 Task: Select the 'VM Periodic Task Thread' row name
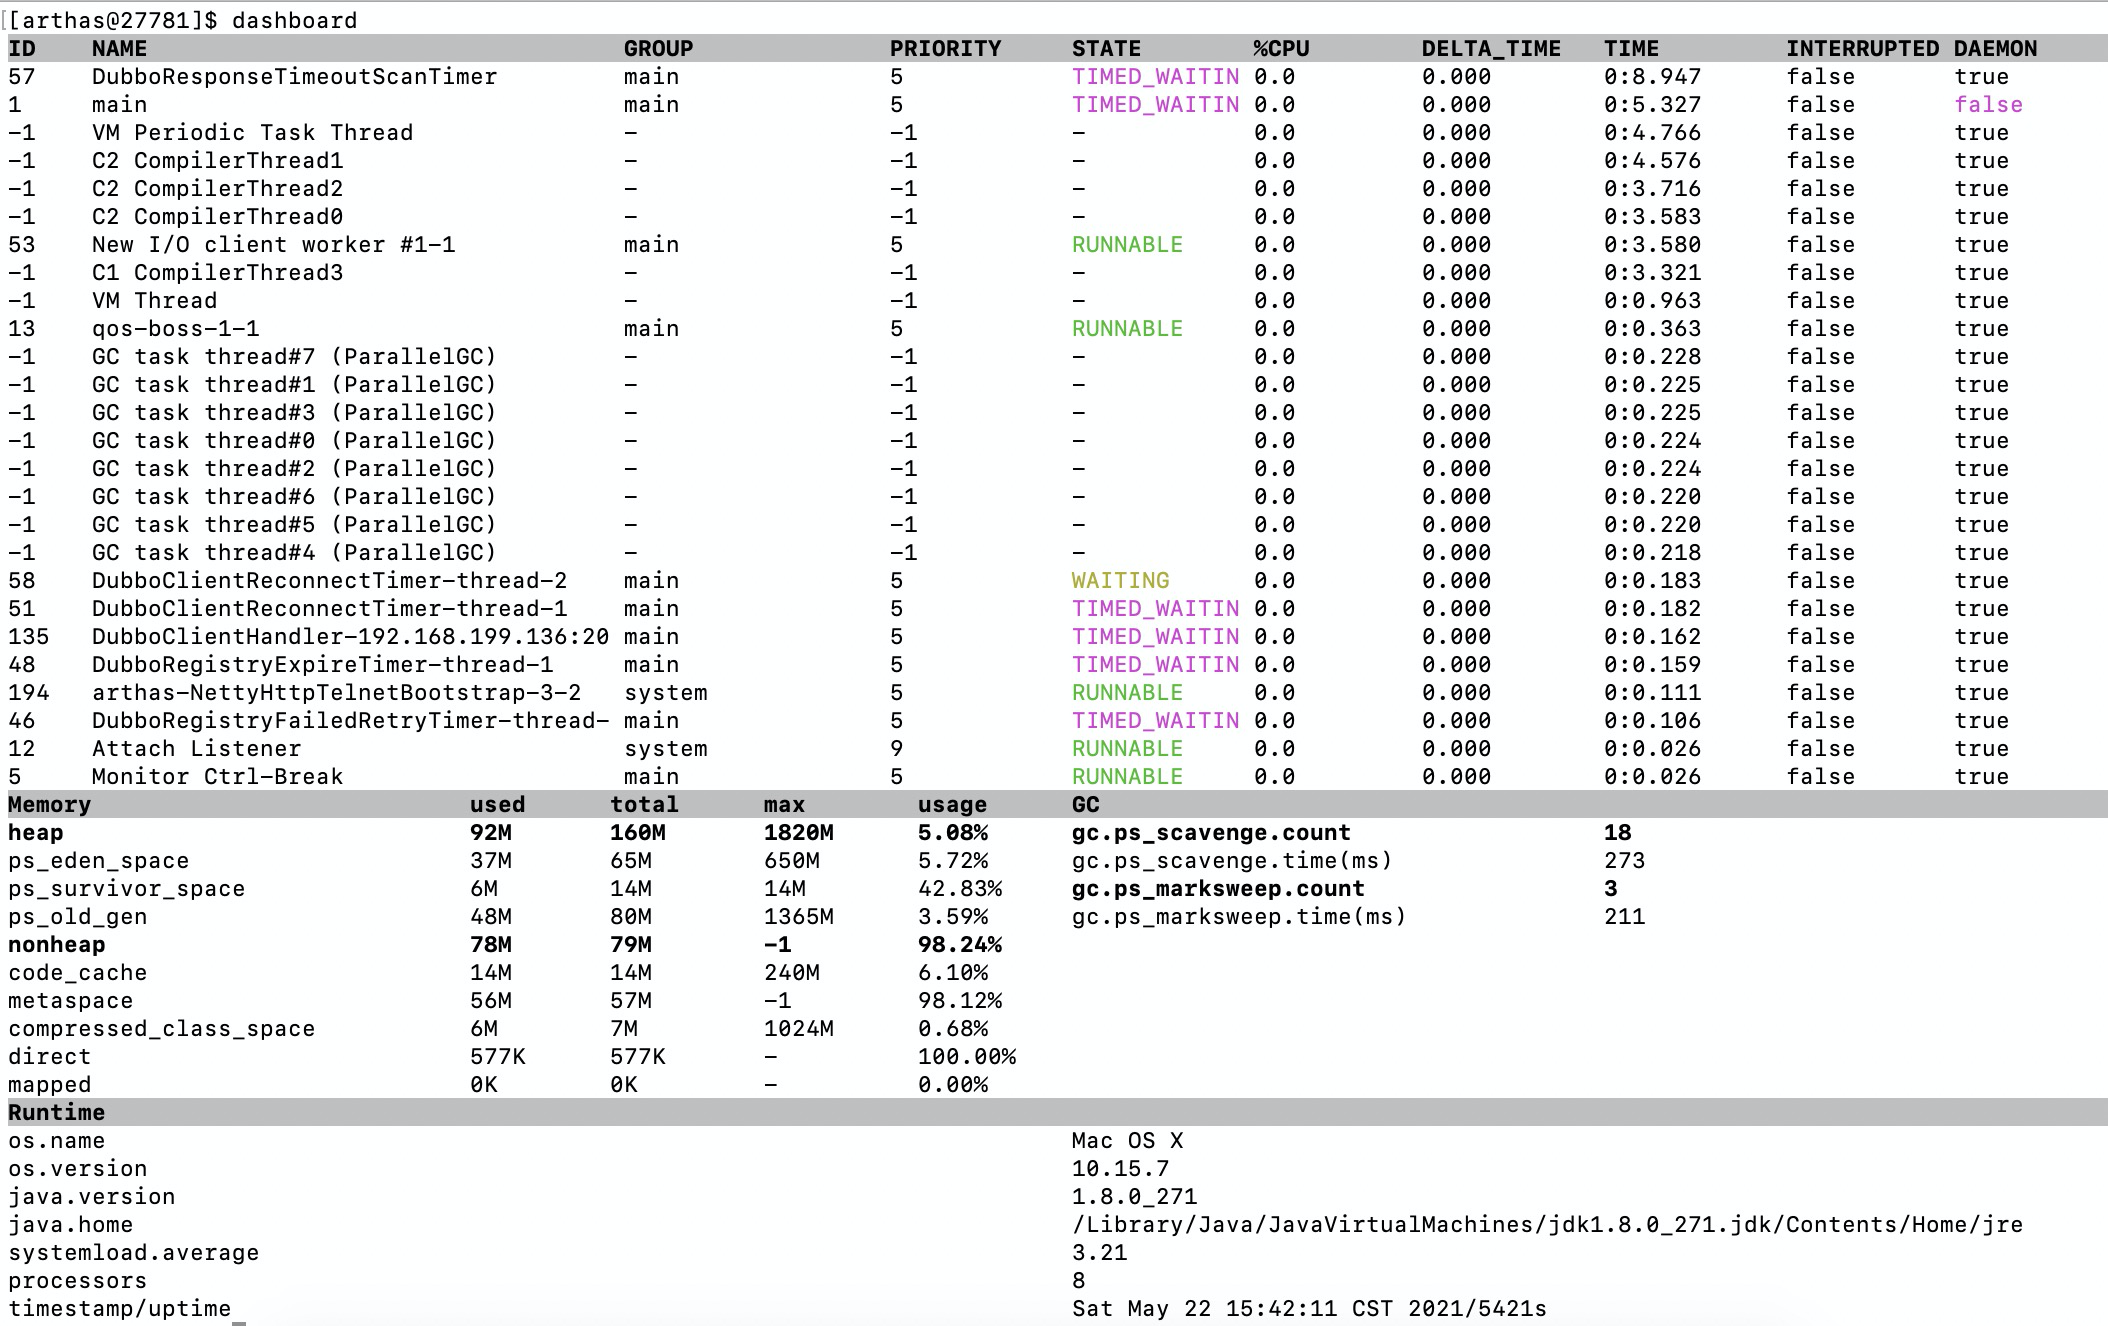[252, 132]
